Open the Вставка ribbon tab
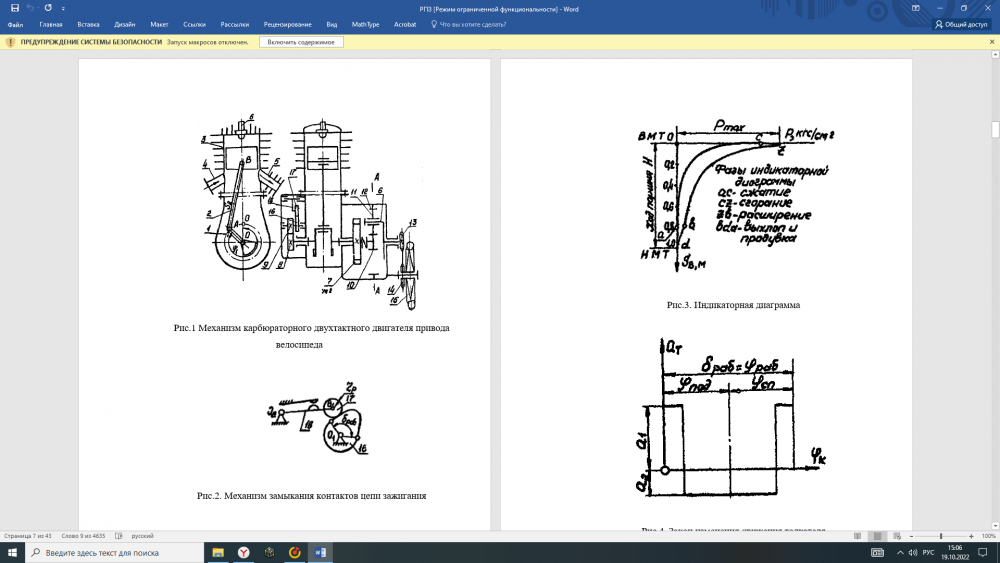This screenshot has width=1000, height=563. coord(88,24)
